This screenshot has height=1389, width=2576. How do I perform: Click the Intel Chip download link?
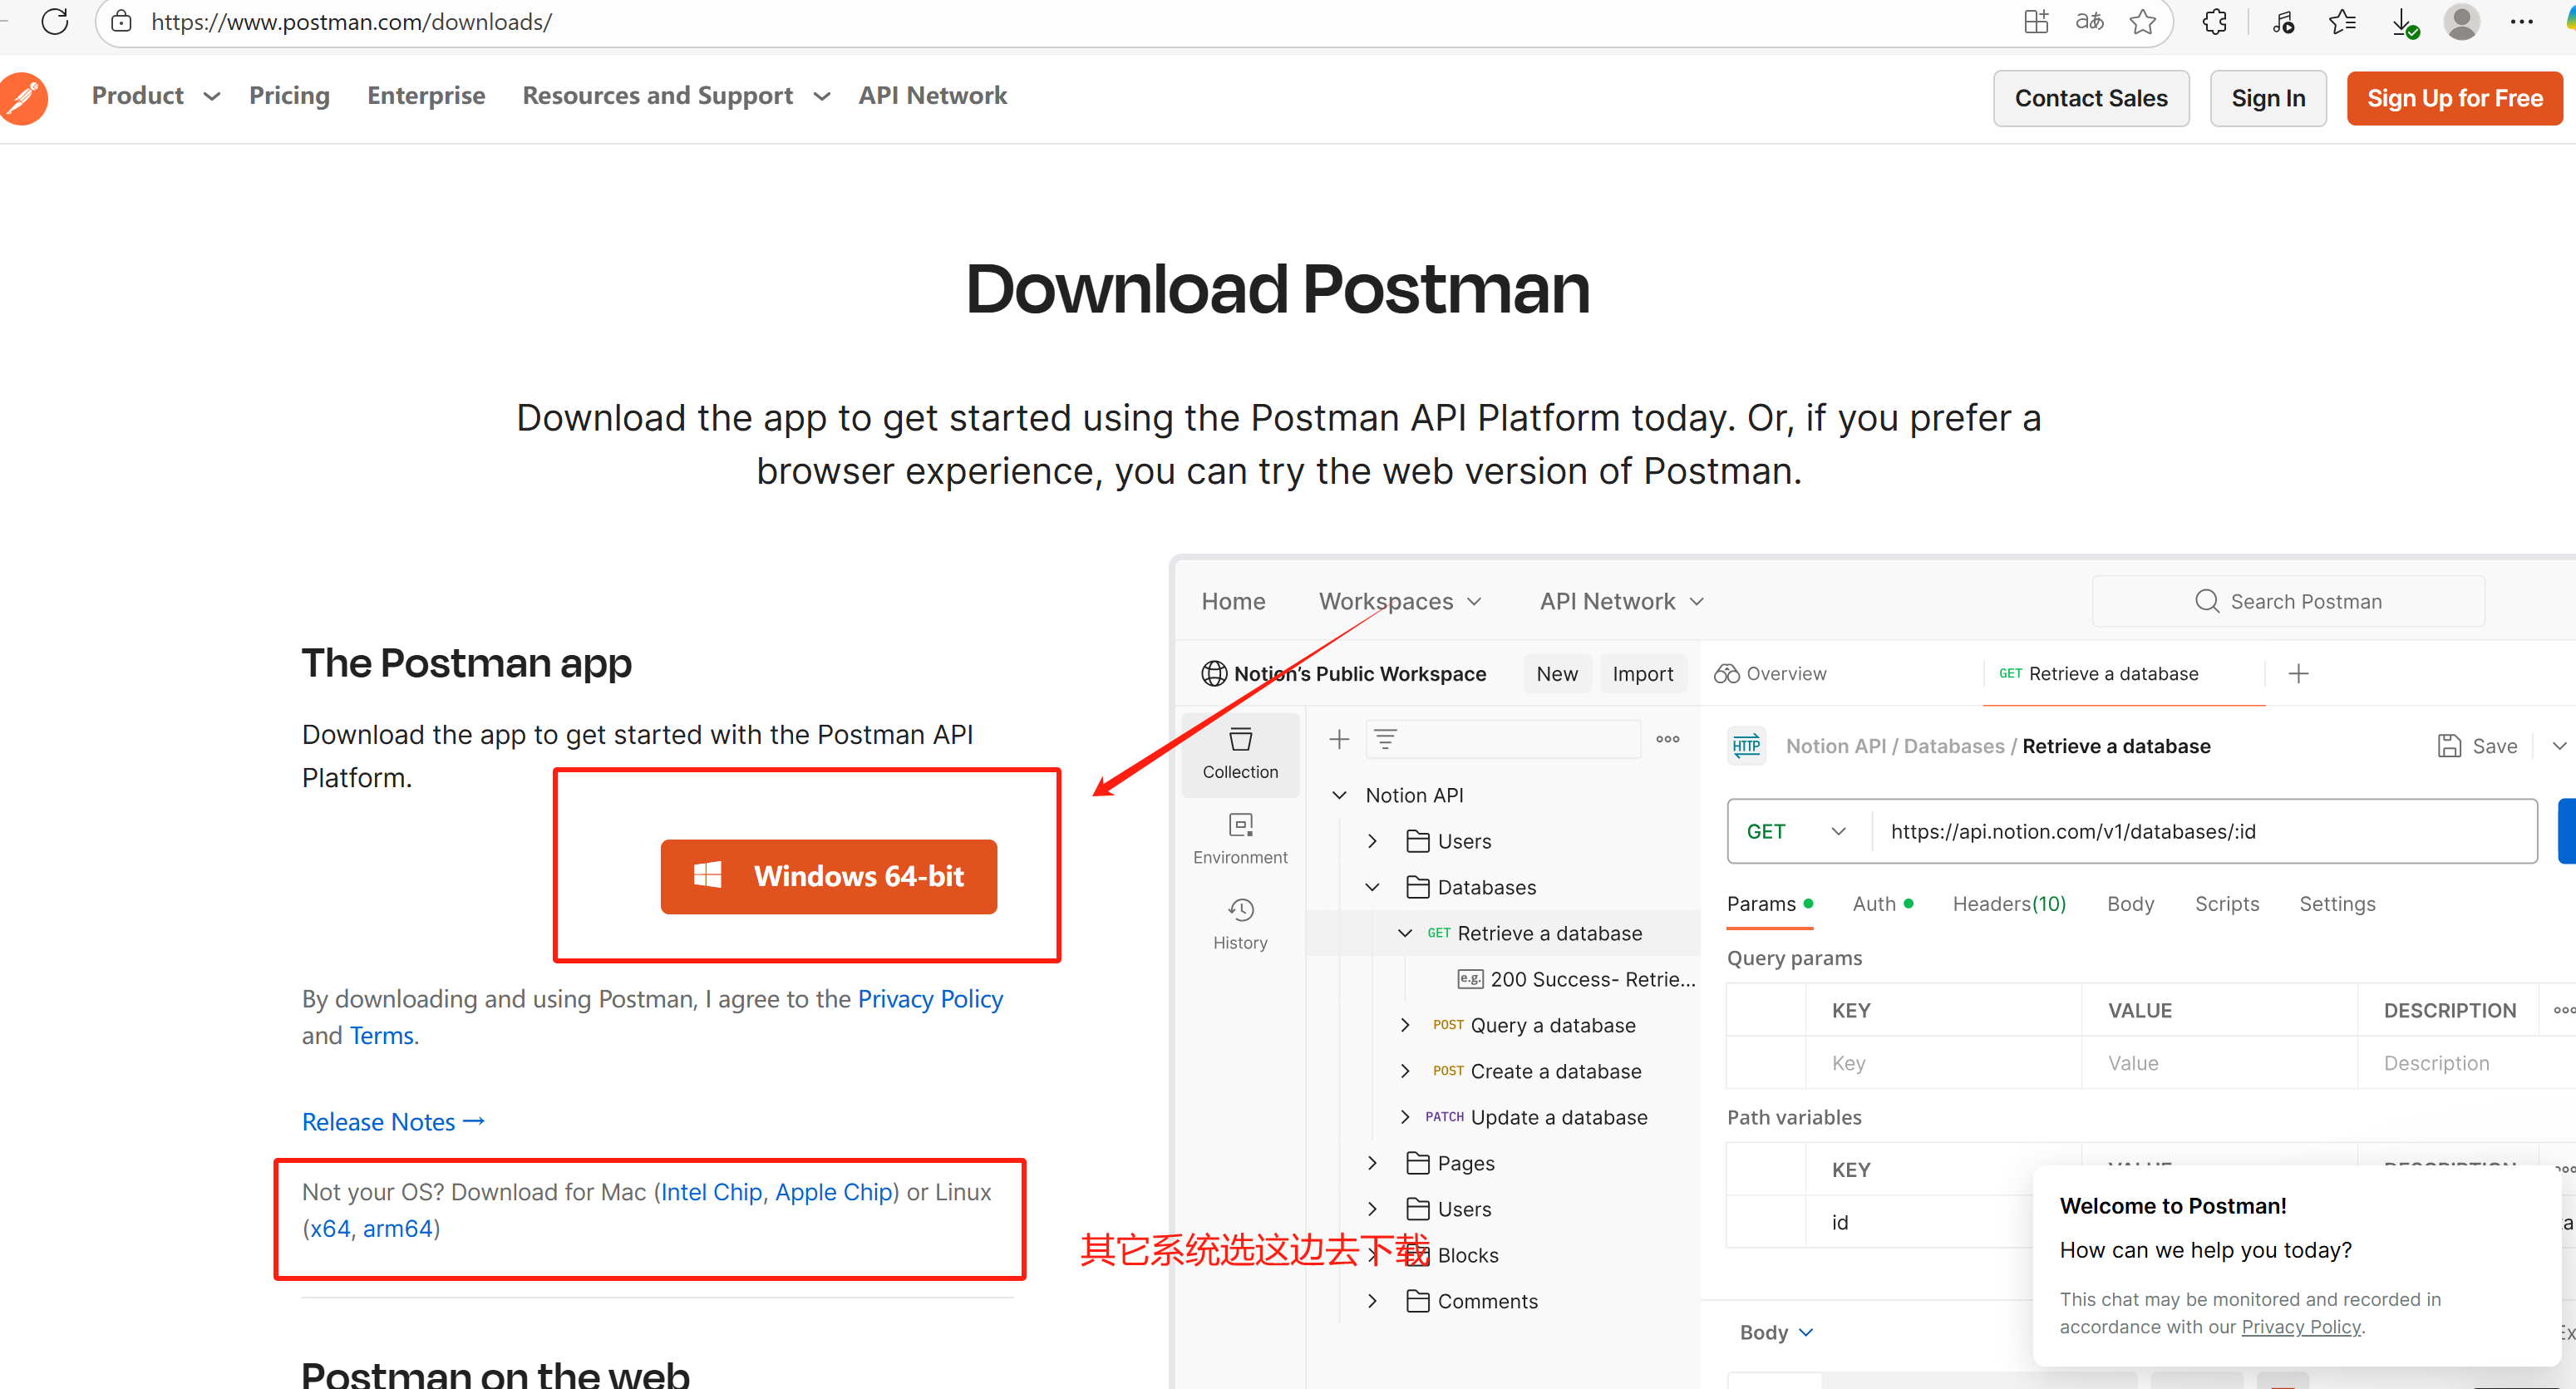tap(711, 1192)
